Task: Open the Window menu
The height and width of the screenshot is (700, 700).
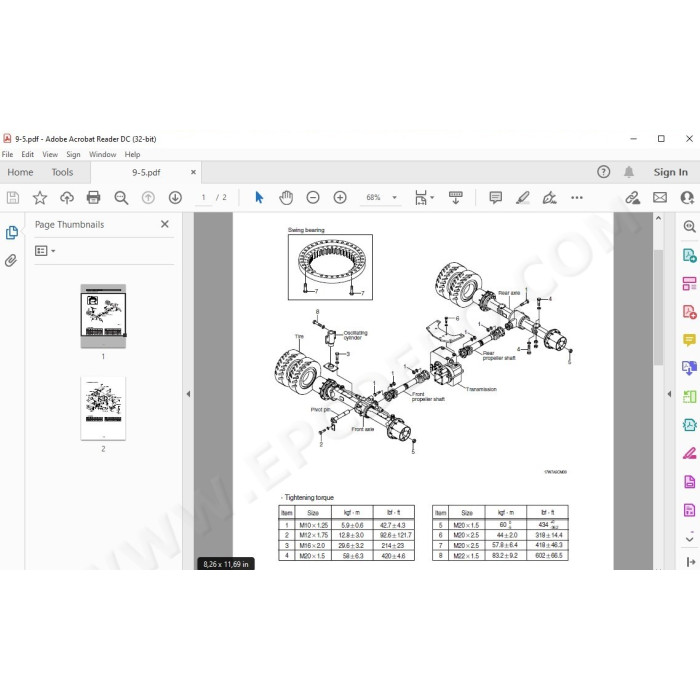Action: pyautogui.click(x=103, y=154)
